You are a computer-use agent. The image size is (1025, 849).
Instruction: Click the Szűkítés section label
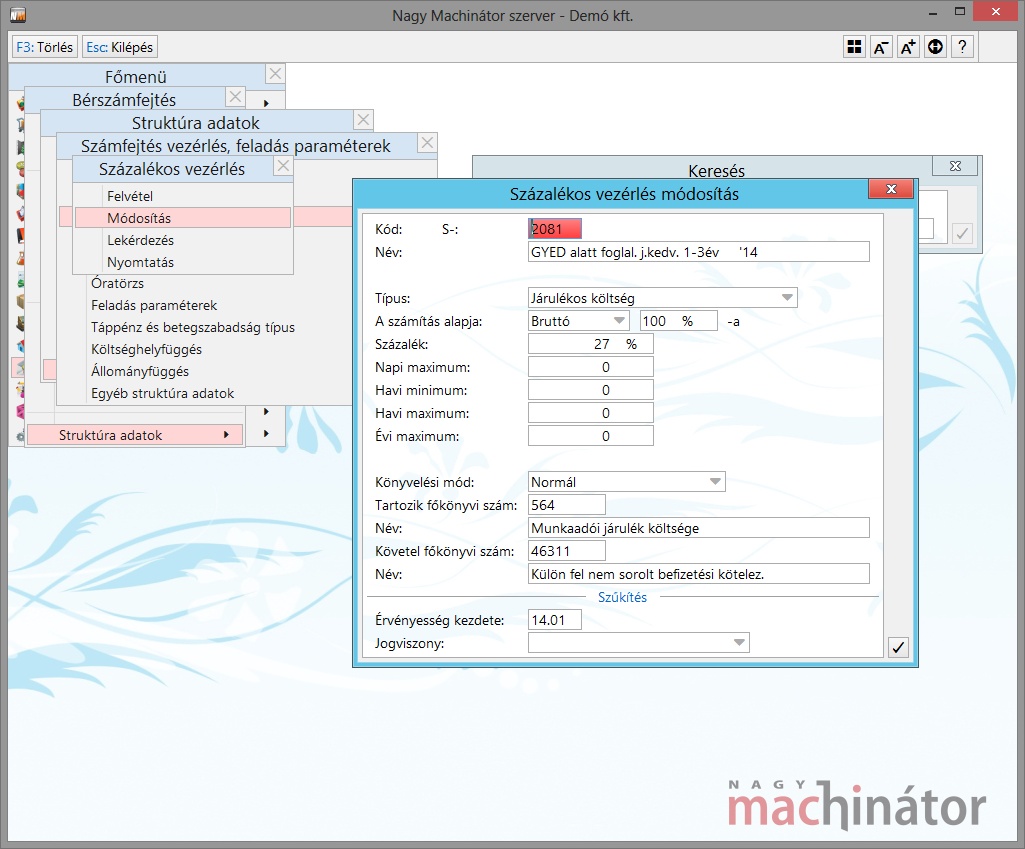[622, 597]
